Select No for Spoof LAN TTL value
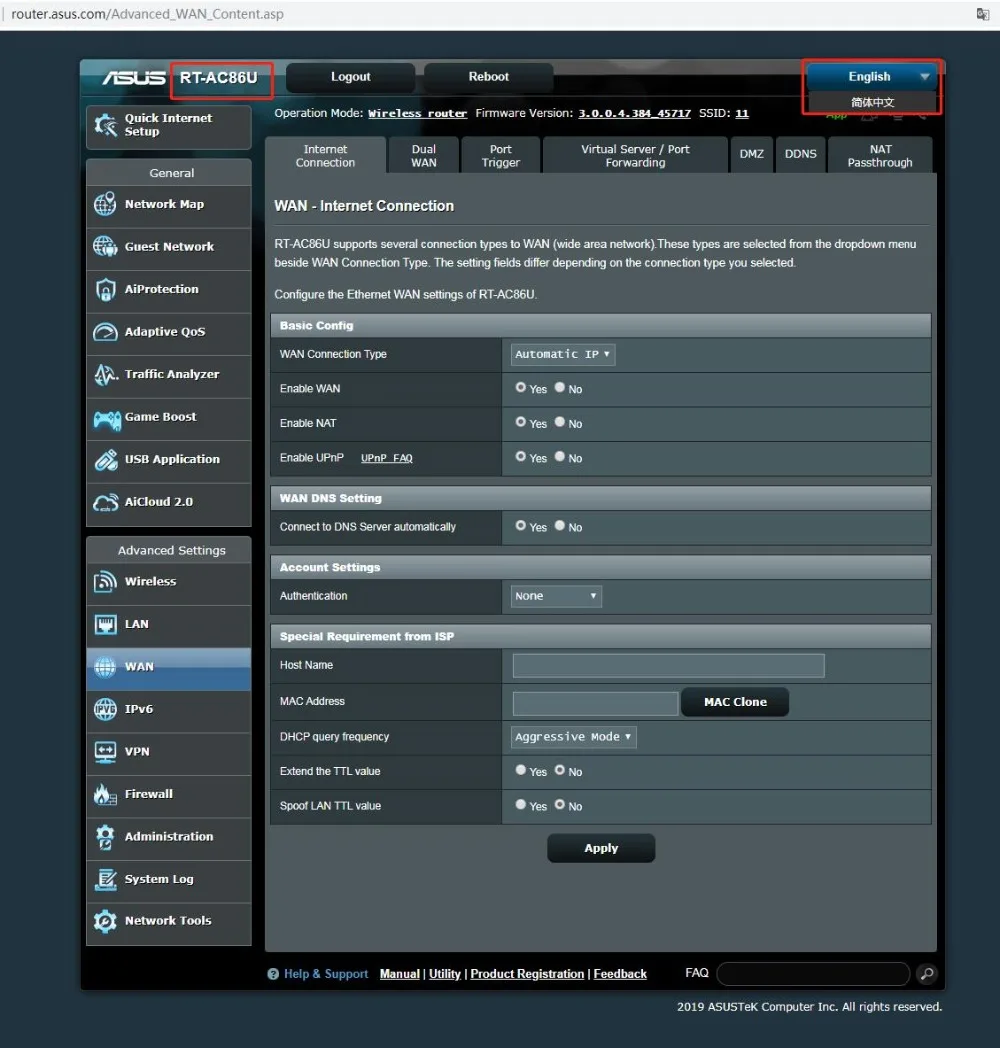The image size is (1000, 1048). 559,805
